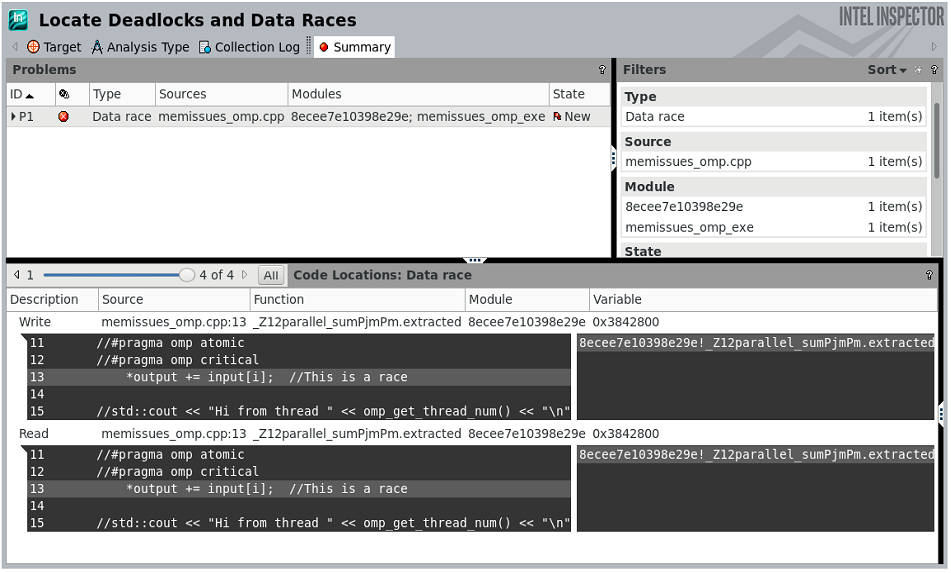Screen dimensions: 951x573
Task: Click the Problems panel help icon
Action: (602, 70)
